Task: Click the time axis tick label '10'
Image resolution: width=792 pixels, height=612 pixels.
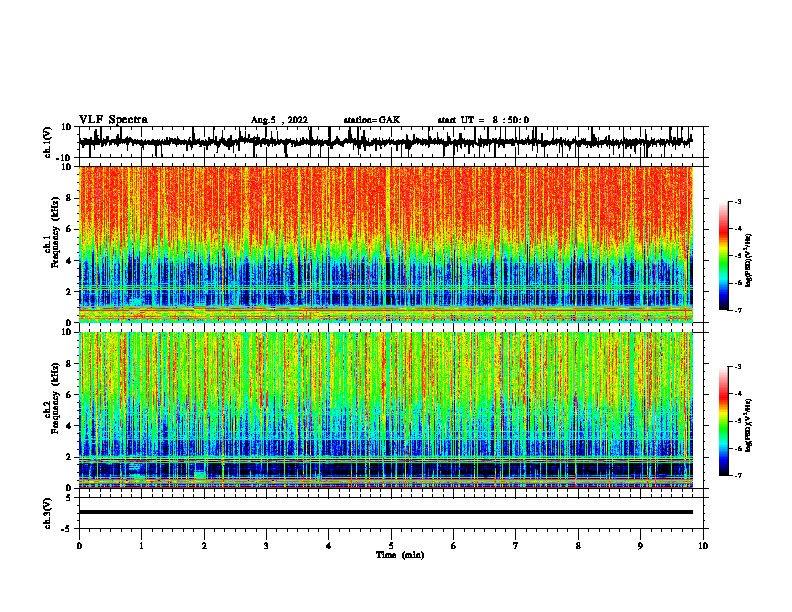Action: 703,546
